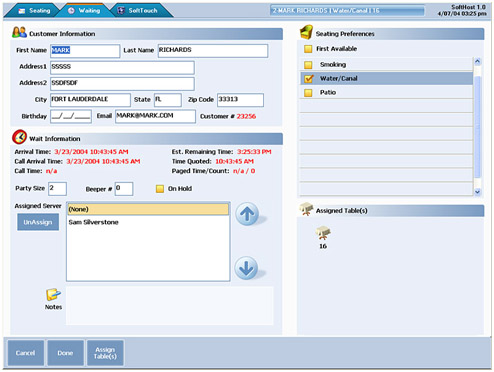Click customer number 23256
Viewport: 494px width, 372px height.
[x=246, y=116]
